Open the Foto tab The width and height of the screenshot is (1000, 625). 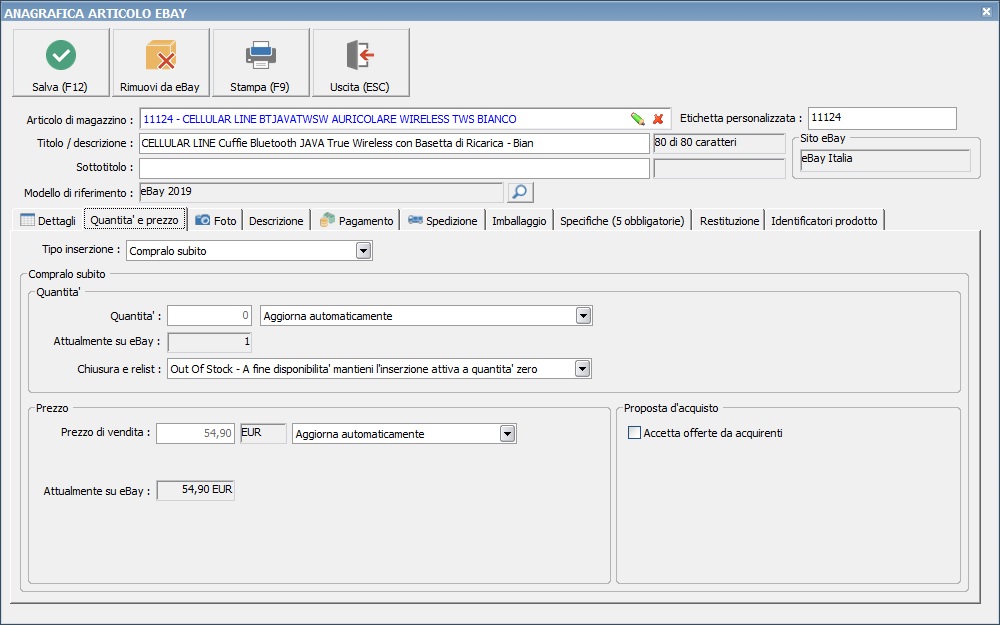coord(216,221)
